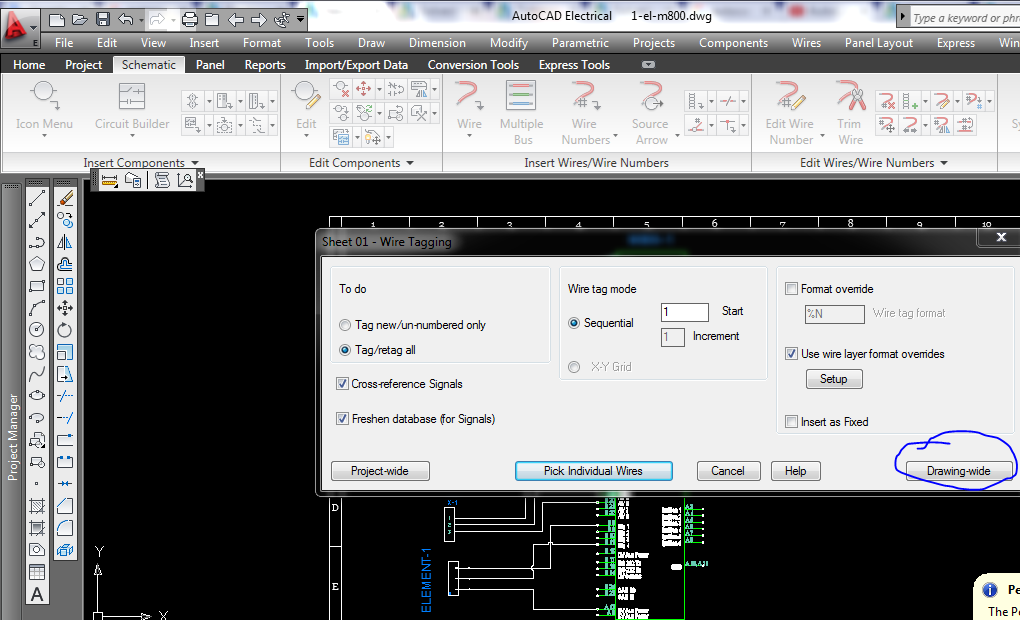Select the Mirror modify tool
This screenshot has width=1020, height=620.
pyautogui.click(x=65, y=242)
